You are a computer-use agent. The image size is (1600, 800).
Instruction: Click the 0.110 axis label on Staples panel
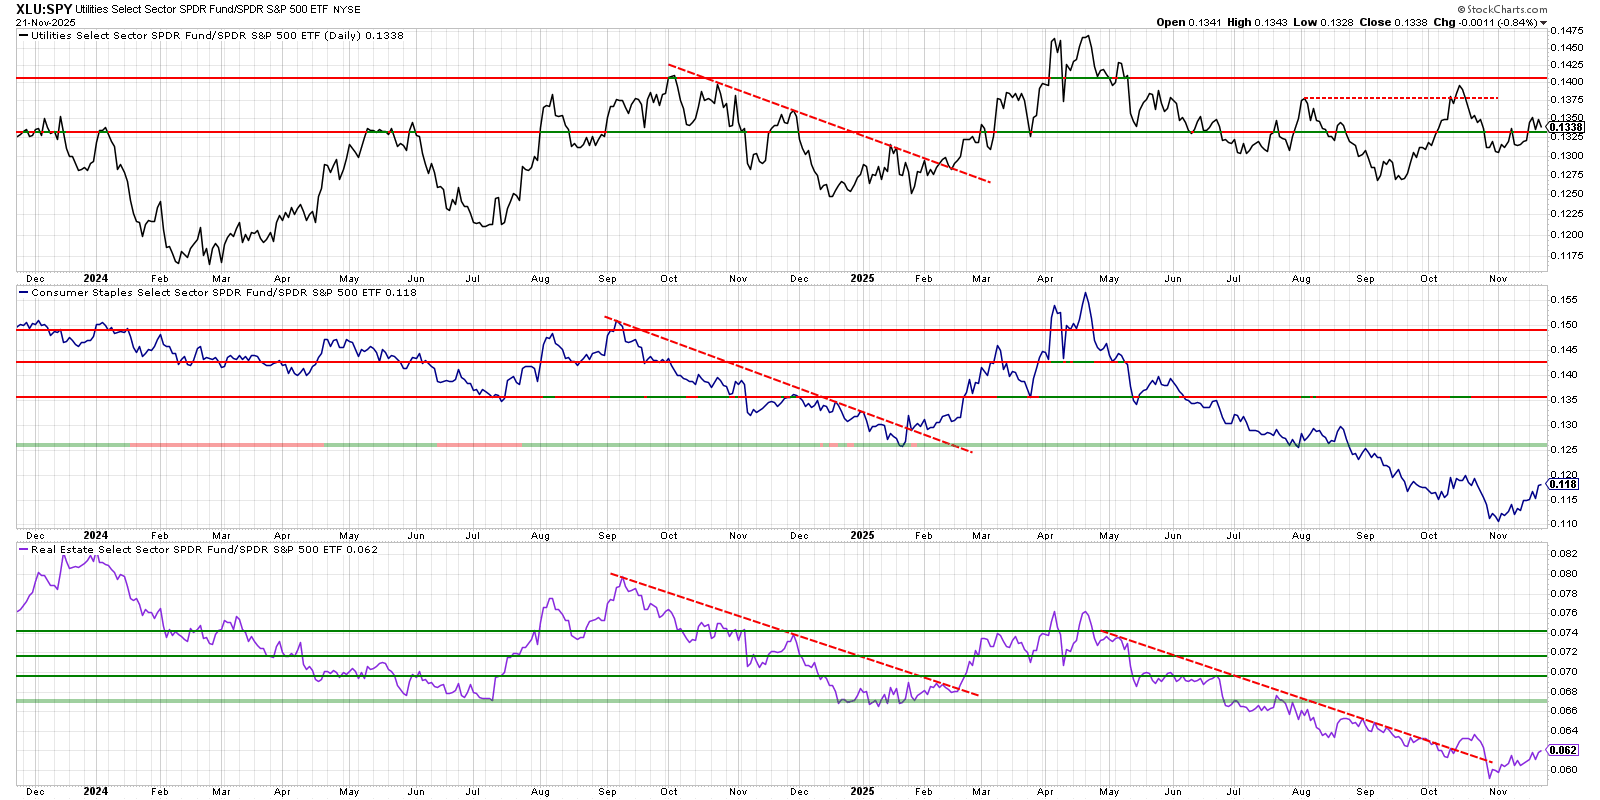pos(1563,524)
